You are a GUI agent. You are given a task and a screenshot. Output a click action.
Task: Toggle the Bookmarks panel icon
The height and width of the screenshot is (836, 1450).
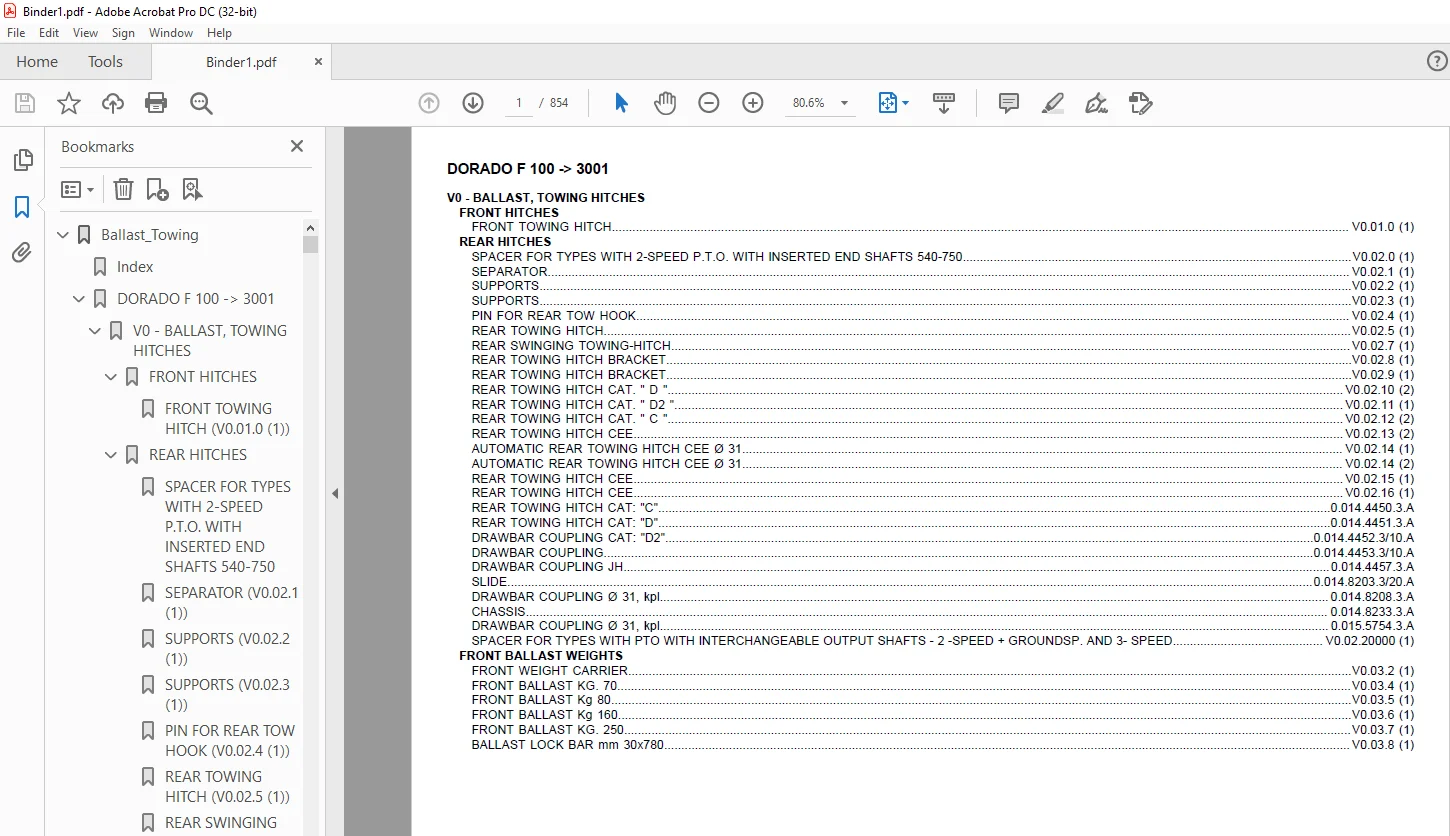(x=22, y=207)
